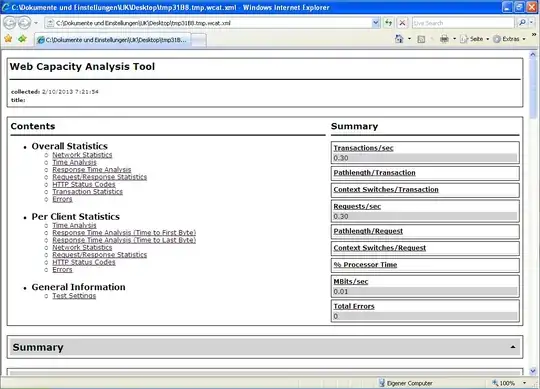Click the Pathlength/Transaction summary link
This screenshot has width=540, height=389.
click(x=374, y=173)
